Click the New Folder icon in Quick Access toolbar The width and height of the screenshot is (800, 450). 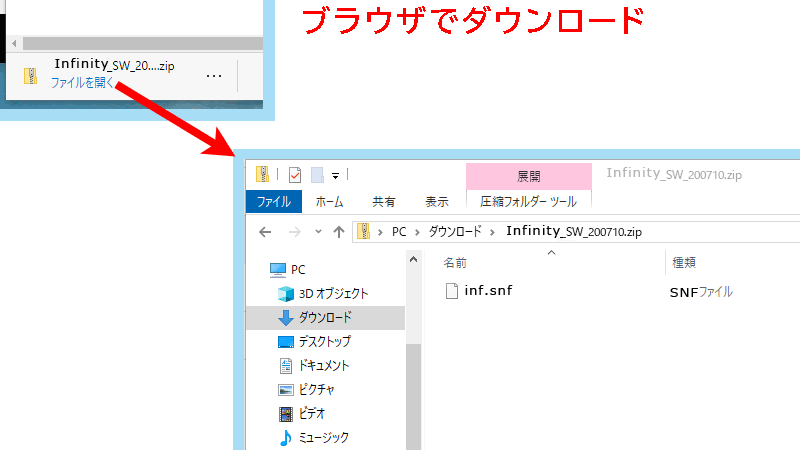point(317,175)
